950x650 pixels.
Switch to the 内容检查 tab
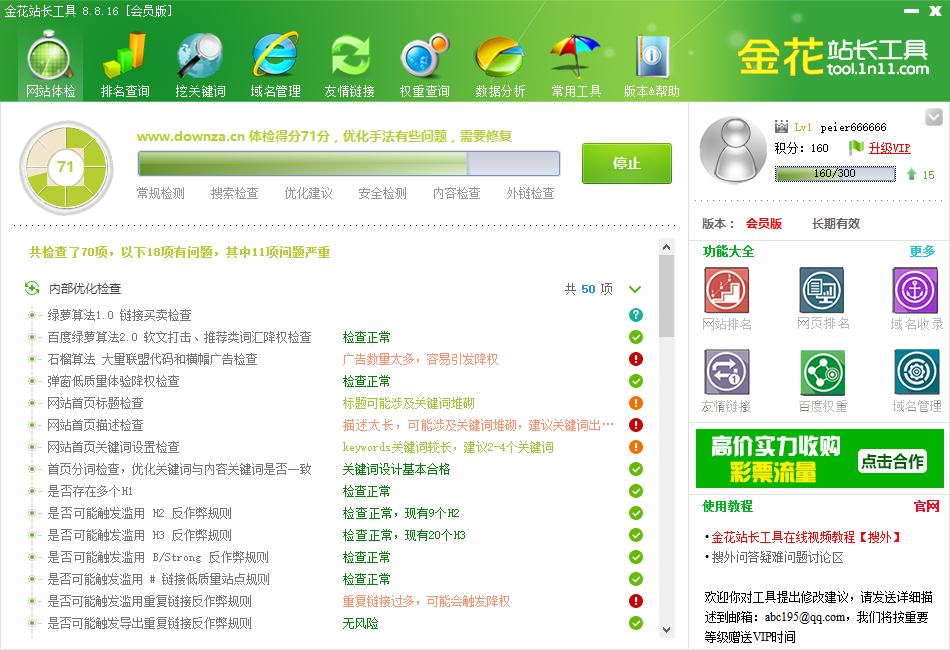click(x=456, y=193)
